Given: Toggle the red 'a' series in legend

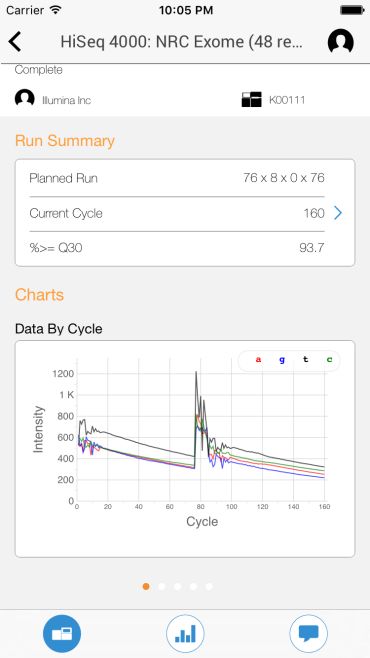Looking at the screenshot, I should point(258,360).
